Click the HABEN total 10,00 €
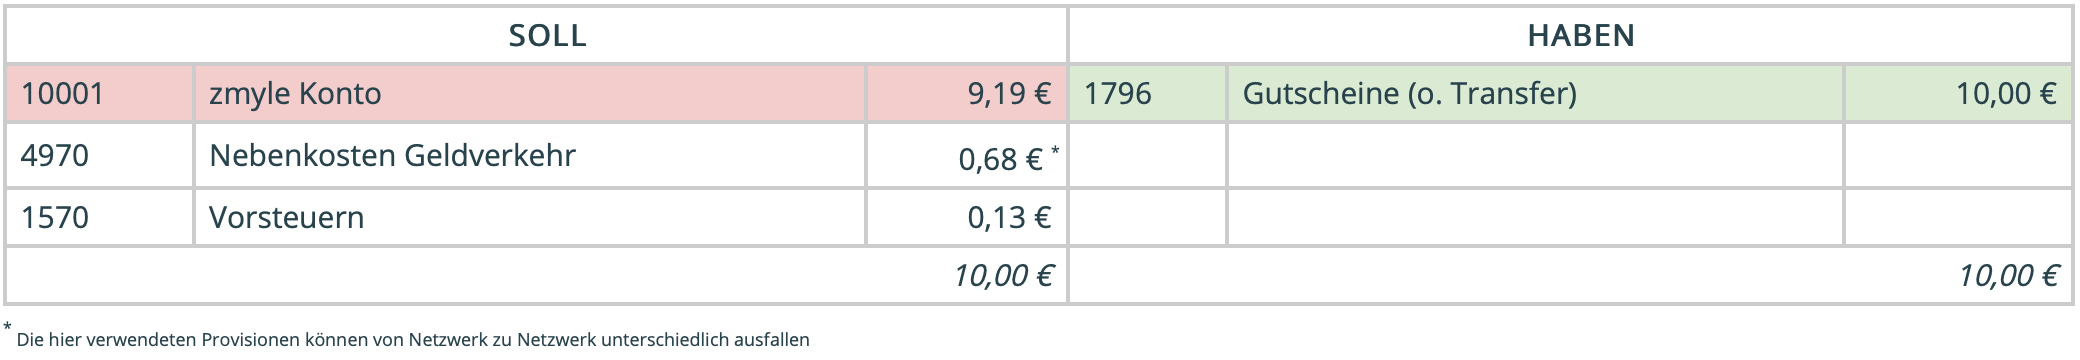The image size is (2080, 360). click(2008, 276)
